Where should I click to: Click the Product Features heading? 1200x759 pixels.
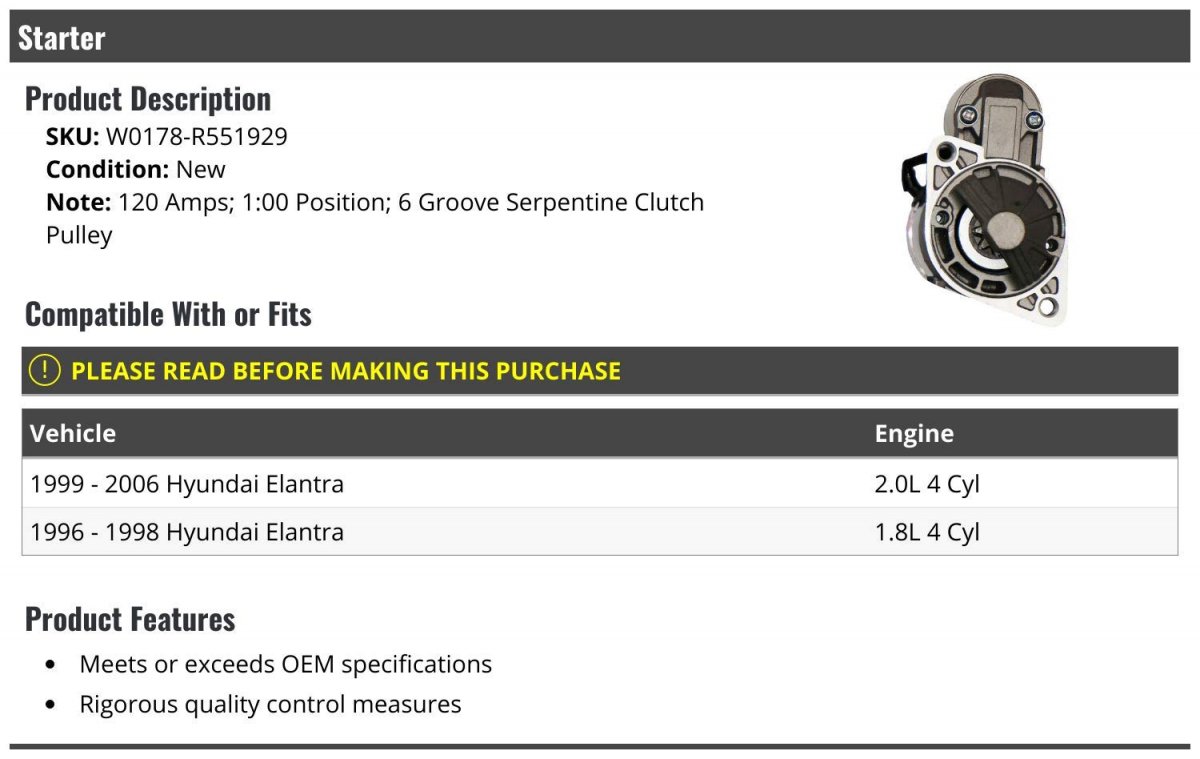[x=130, y=620]
